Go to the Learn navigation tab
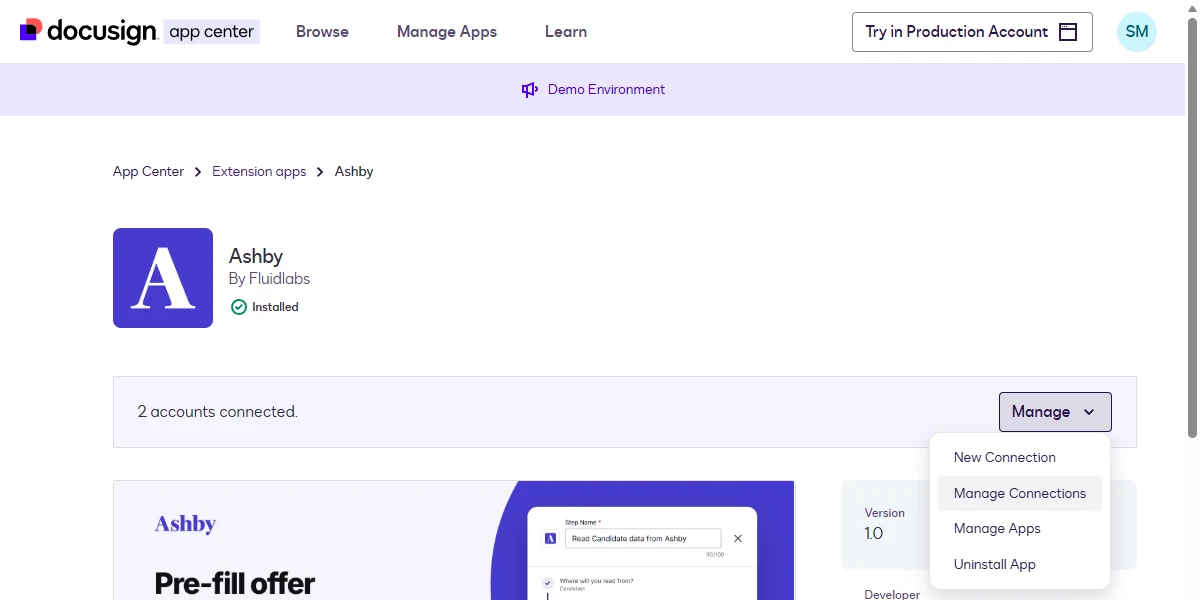 (566, 32)
